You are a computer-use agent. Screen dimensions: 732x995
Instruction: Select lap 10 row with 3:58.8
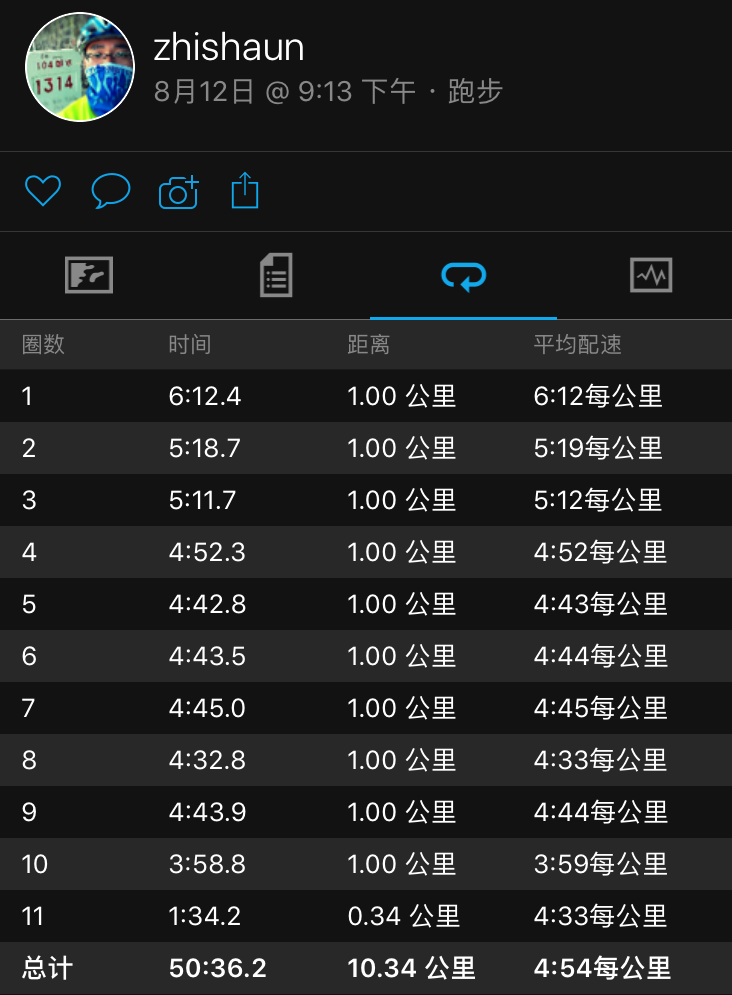click(366, 864)
